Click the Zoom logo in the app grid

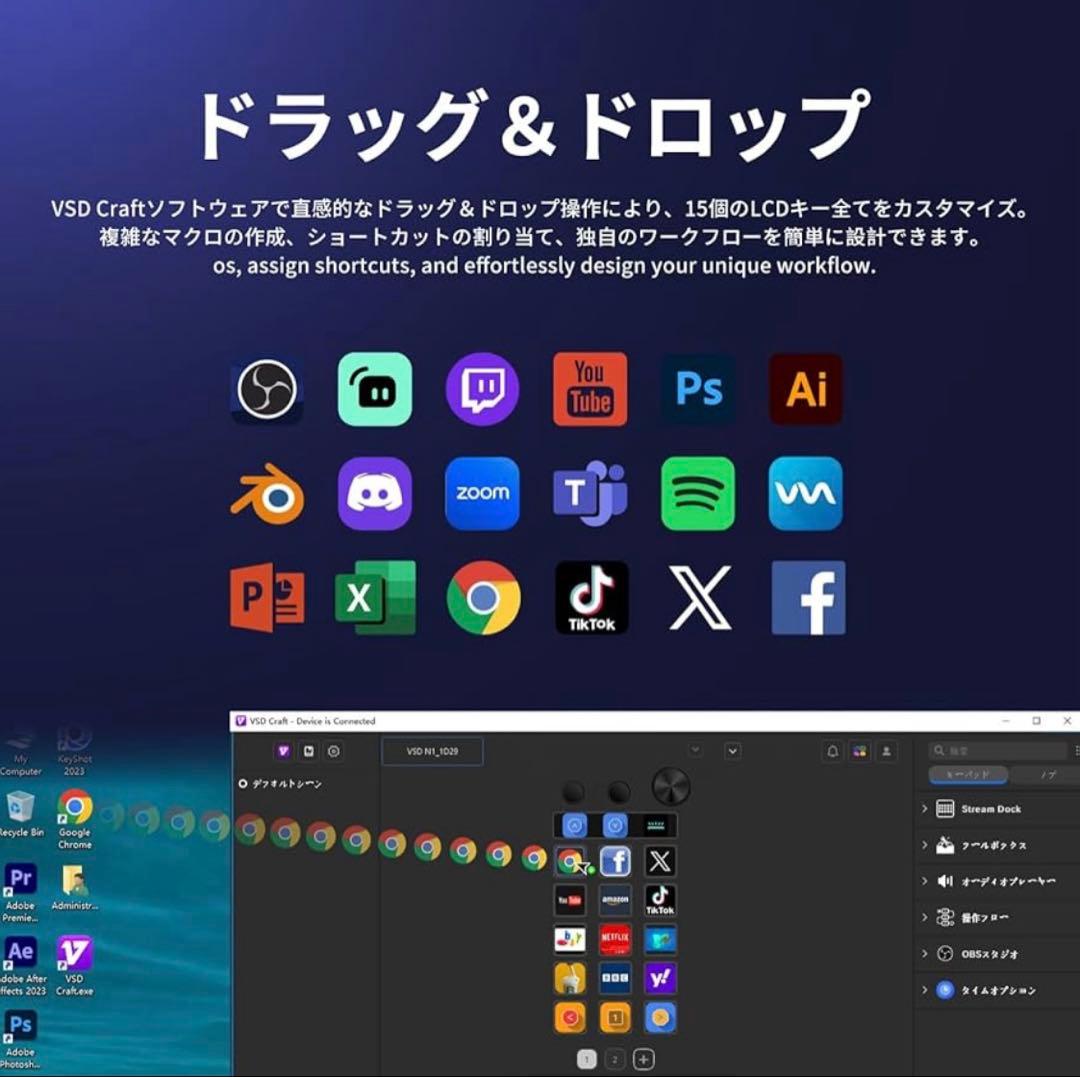[x=482, y=494]
